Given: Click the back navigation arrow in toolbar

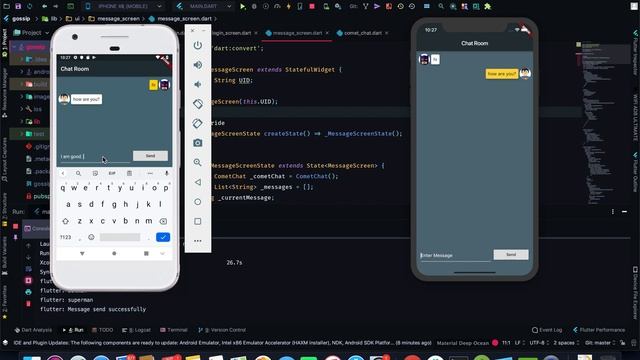Looking at the screenshot, I should 44,7.
